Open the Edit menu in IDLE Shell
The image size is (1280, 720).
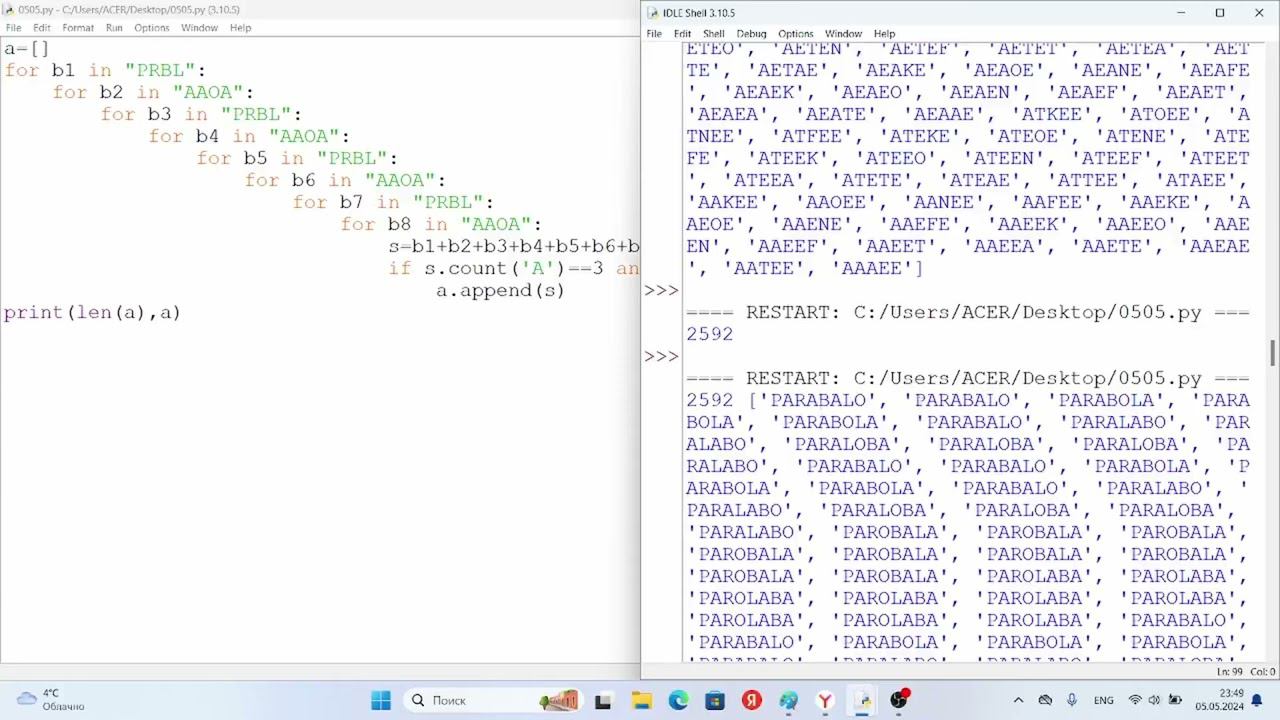click(x=682, y=34)
